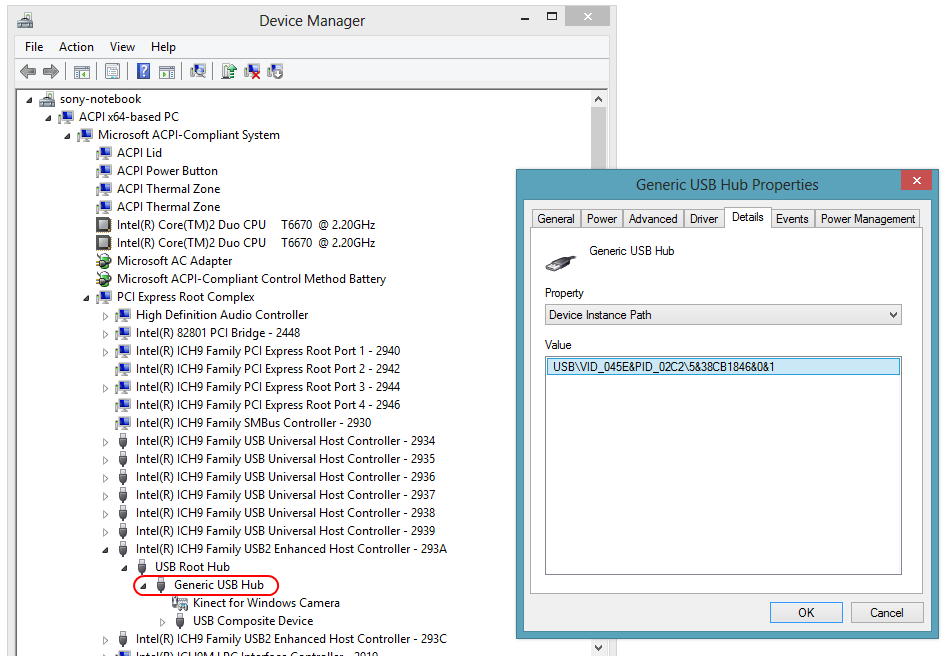Click the Device Manager scrollbar up arrow
Image resolution: width=949 pixels, height=656 pixels.
pyautogui.click(x=598, y=99)
